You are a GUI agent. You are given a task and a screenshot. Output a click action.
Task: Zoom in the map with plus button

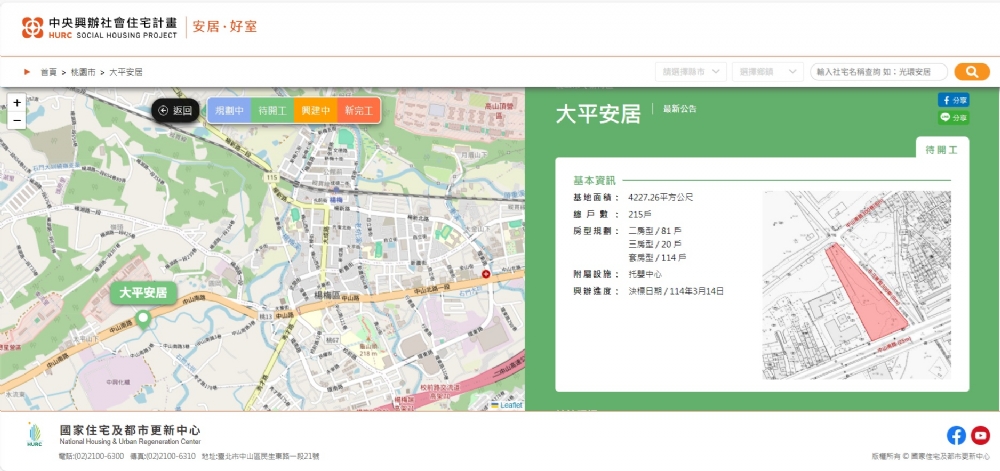[17, 103]
